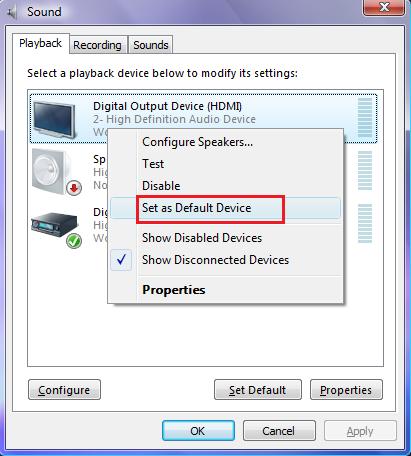This screenshot has height=456, width=411.
Task: Open Properties from the context menu
Action: point(174,290)
